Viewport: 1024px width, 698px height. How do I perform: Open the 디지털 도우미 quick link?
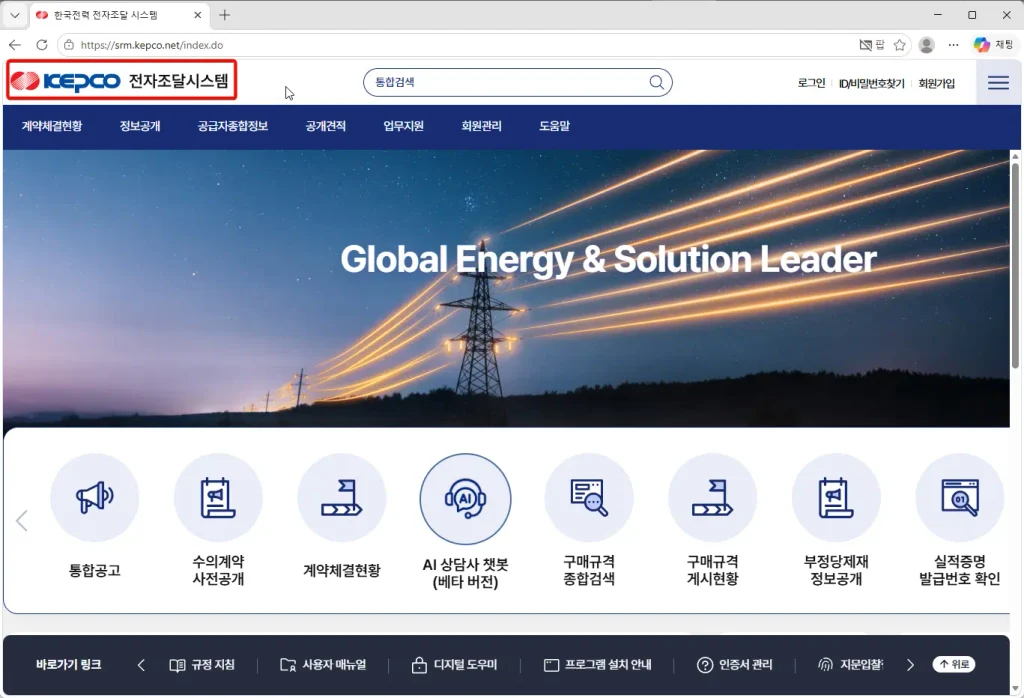455,665
